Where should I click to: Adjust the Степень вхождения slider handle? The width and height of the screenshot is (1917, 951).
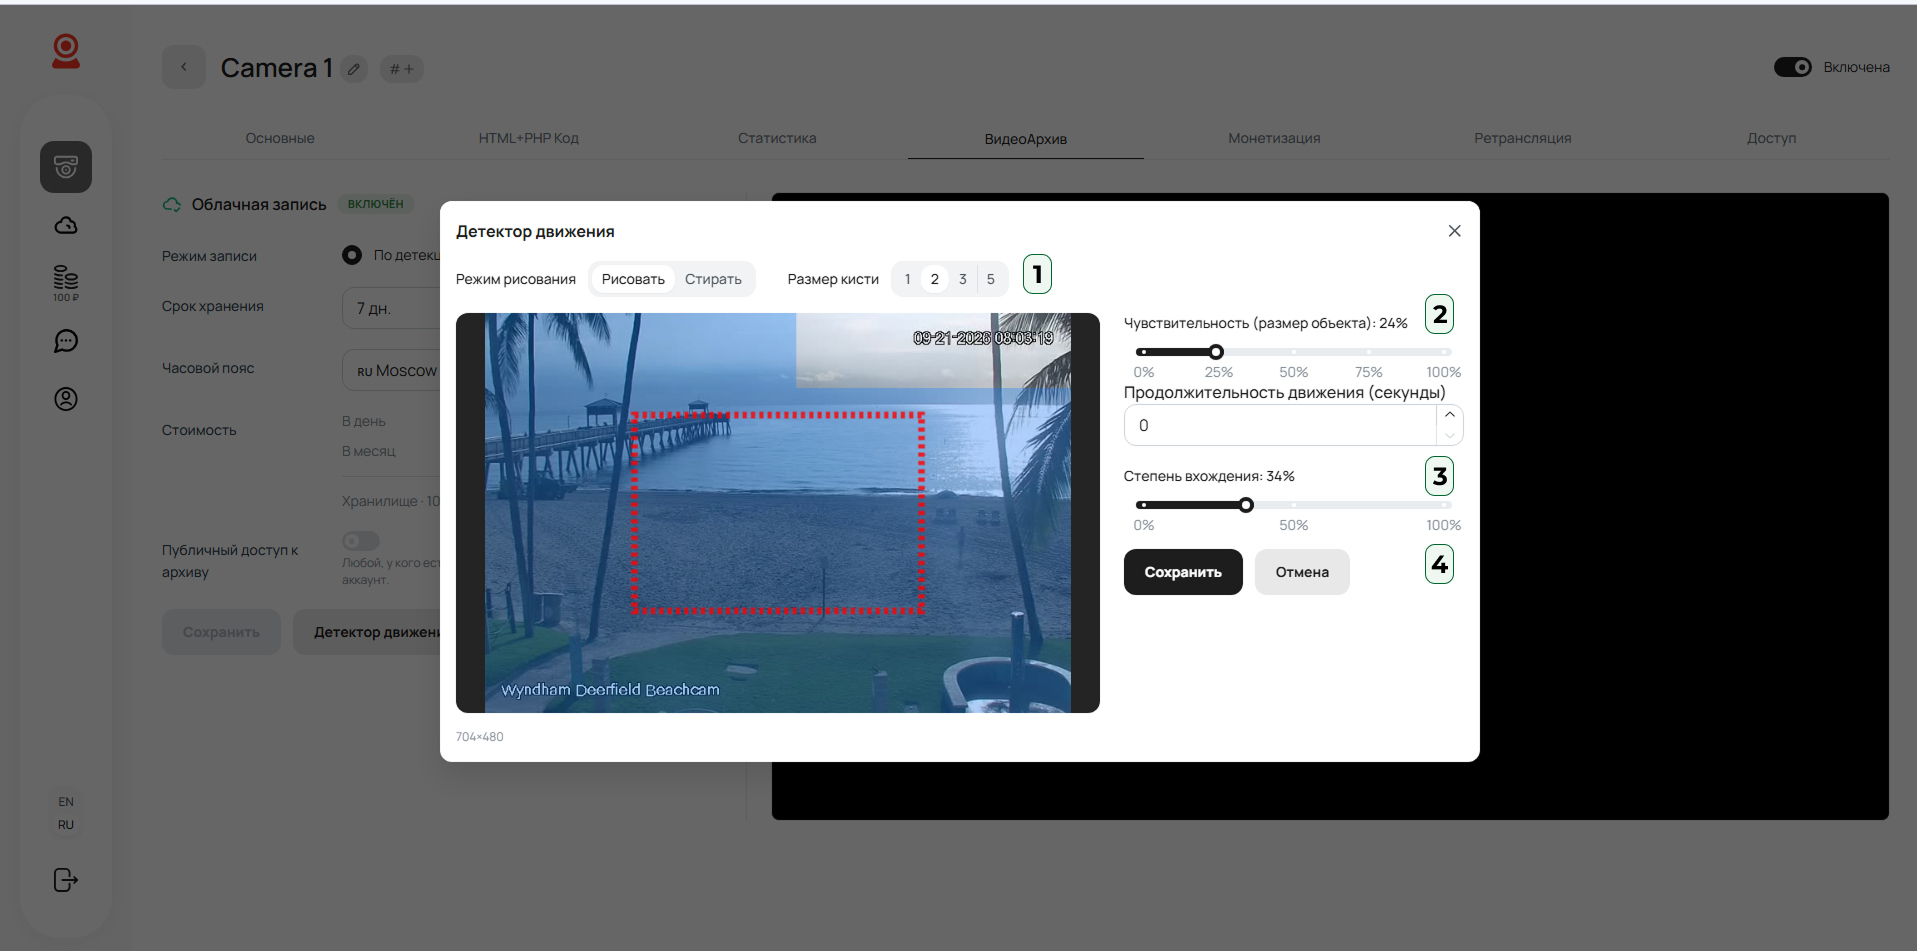coord(1246,505)
